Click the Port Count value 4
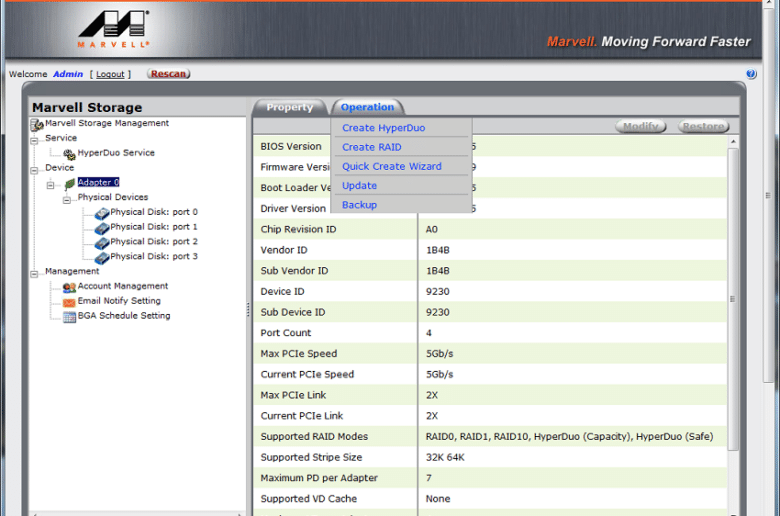The height and width of the screenshot is (516, 780). tap(429, 333)
